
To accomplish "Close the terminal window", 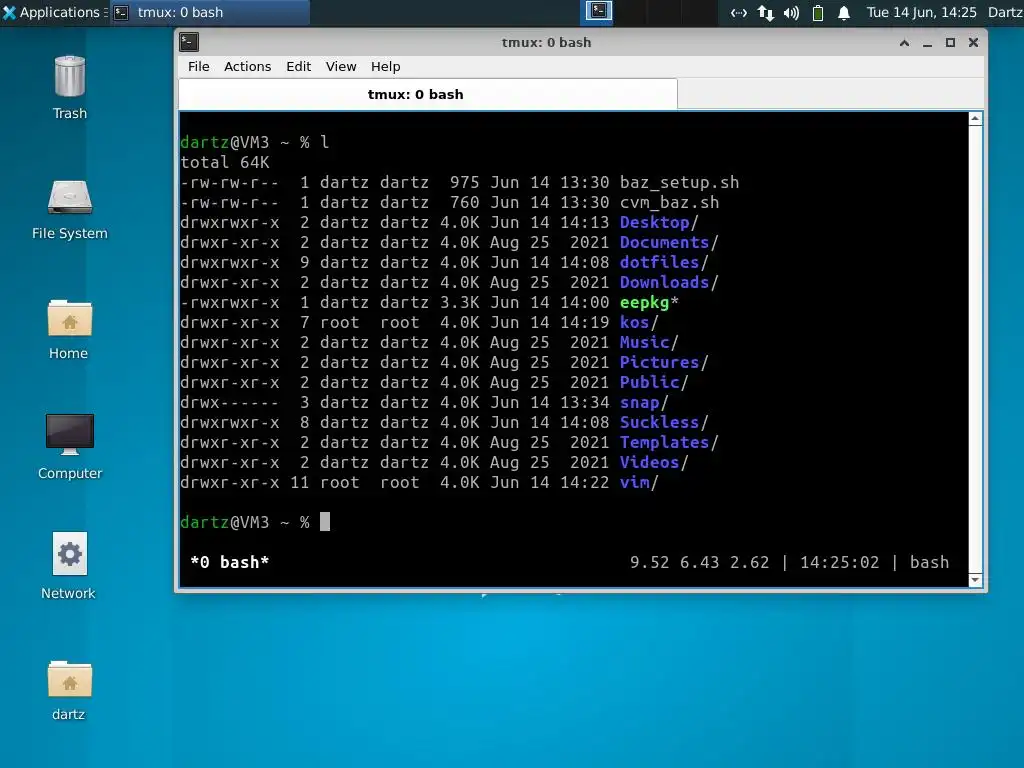I will click(973, 42).
